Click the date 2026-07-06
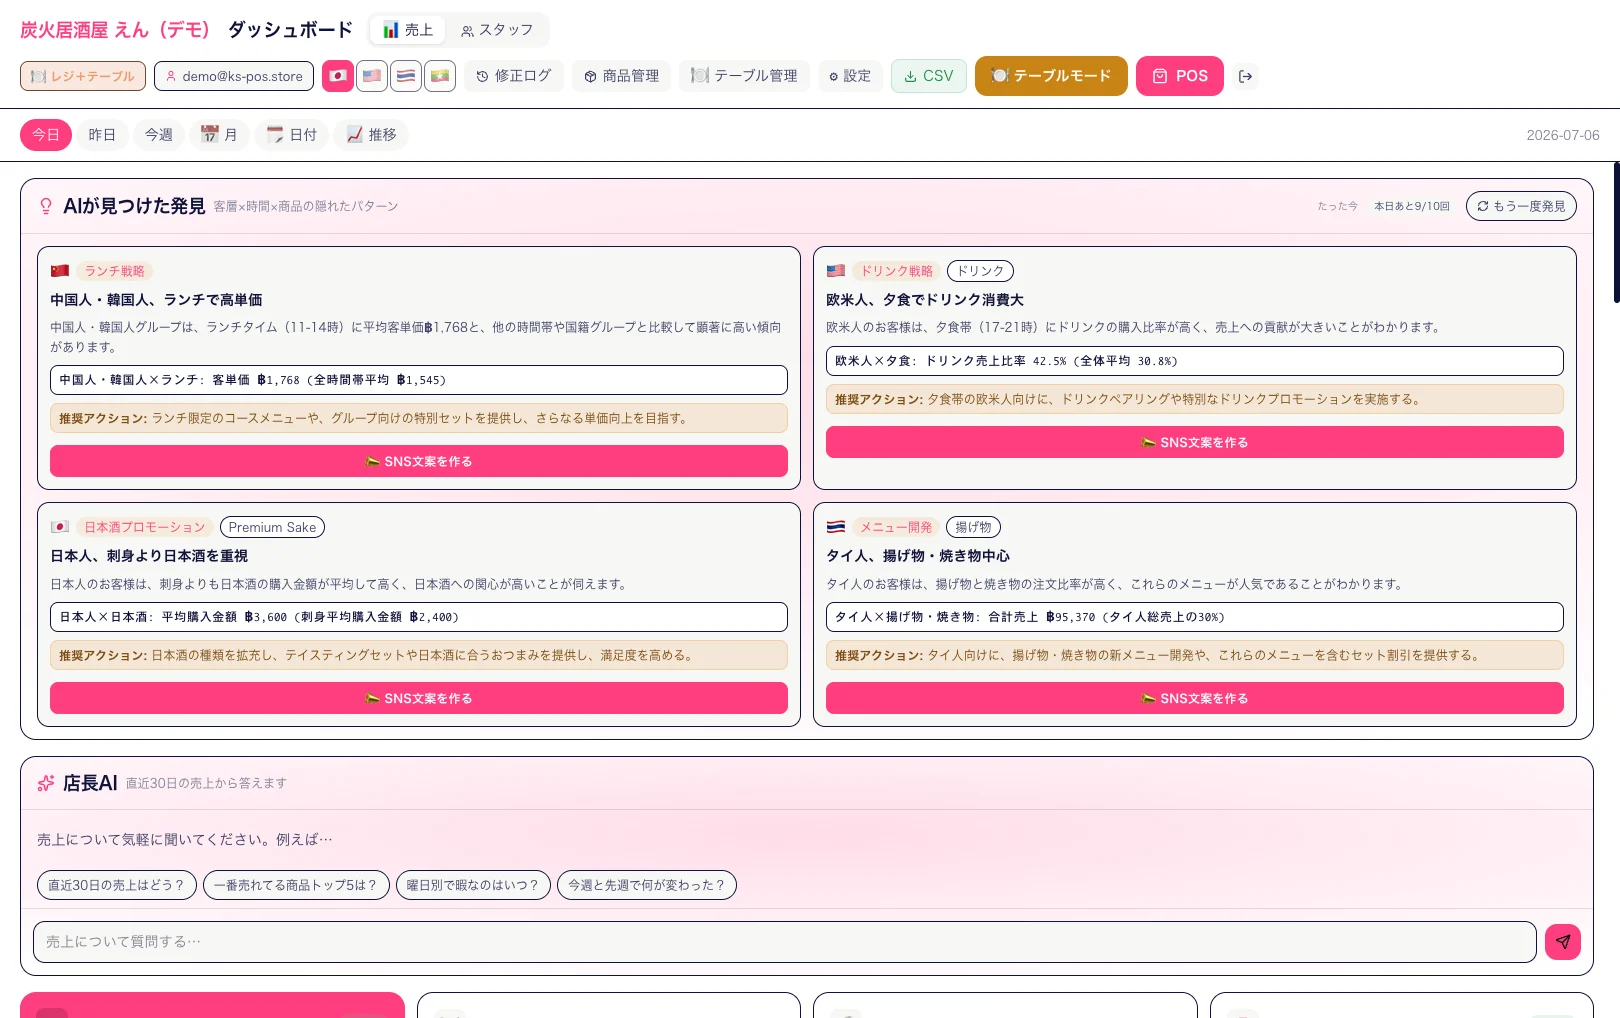Viewport: 1620px width, 1018px height. (x=1563, y=135)
